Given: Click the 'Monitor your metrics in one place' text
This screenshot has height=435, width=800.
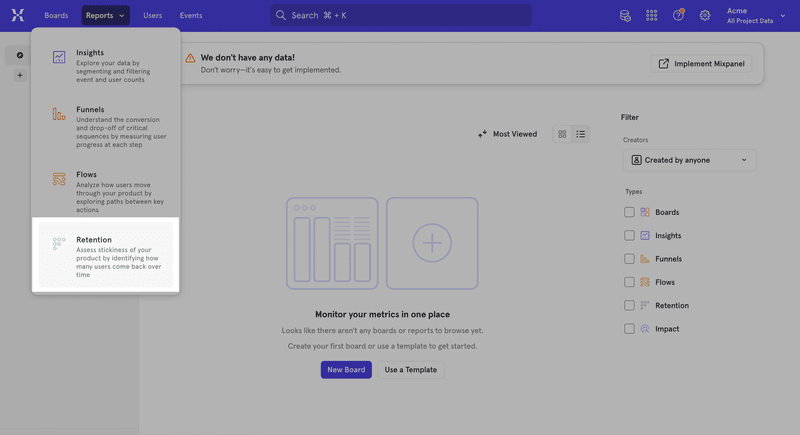Looking at the screenshot, I should click(382, 315).
